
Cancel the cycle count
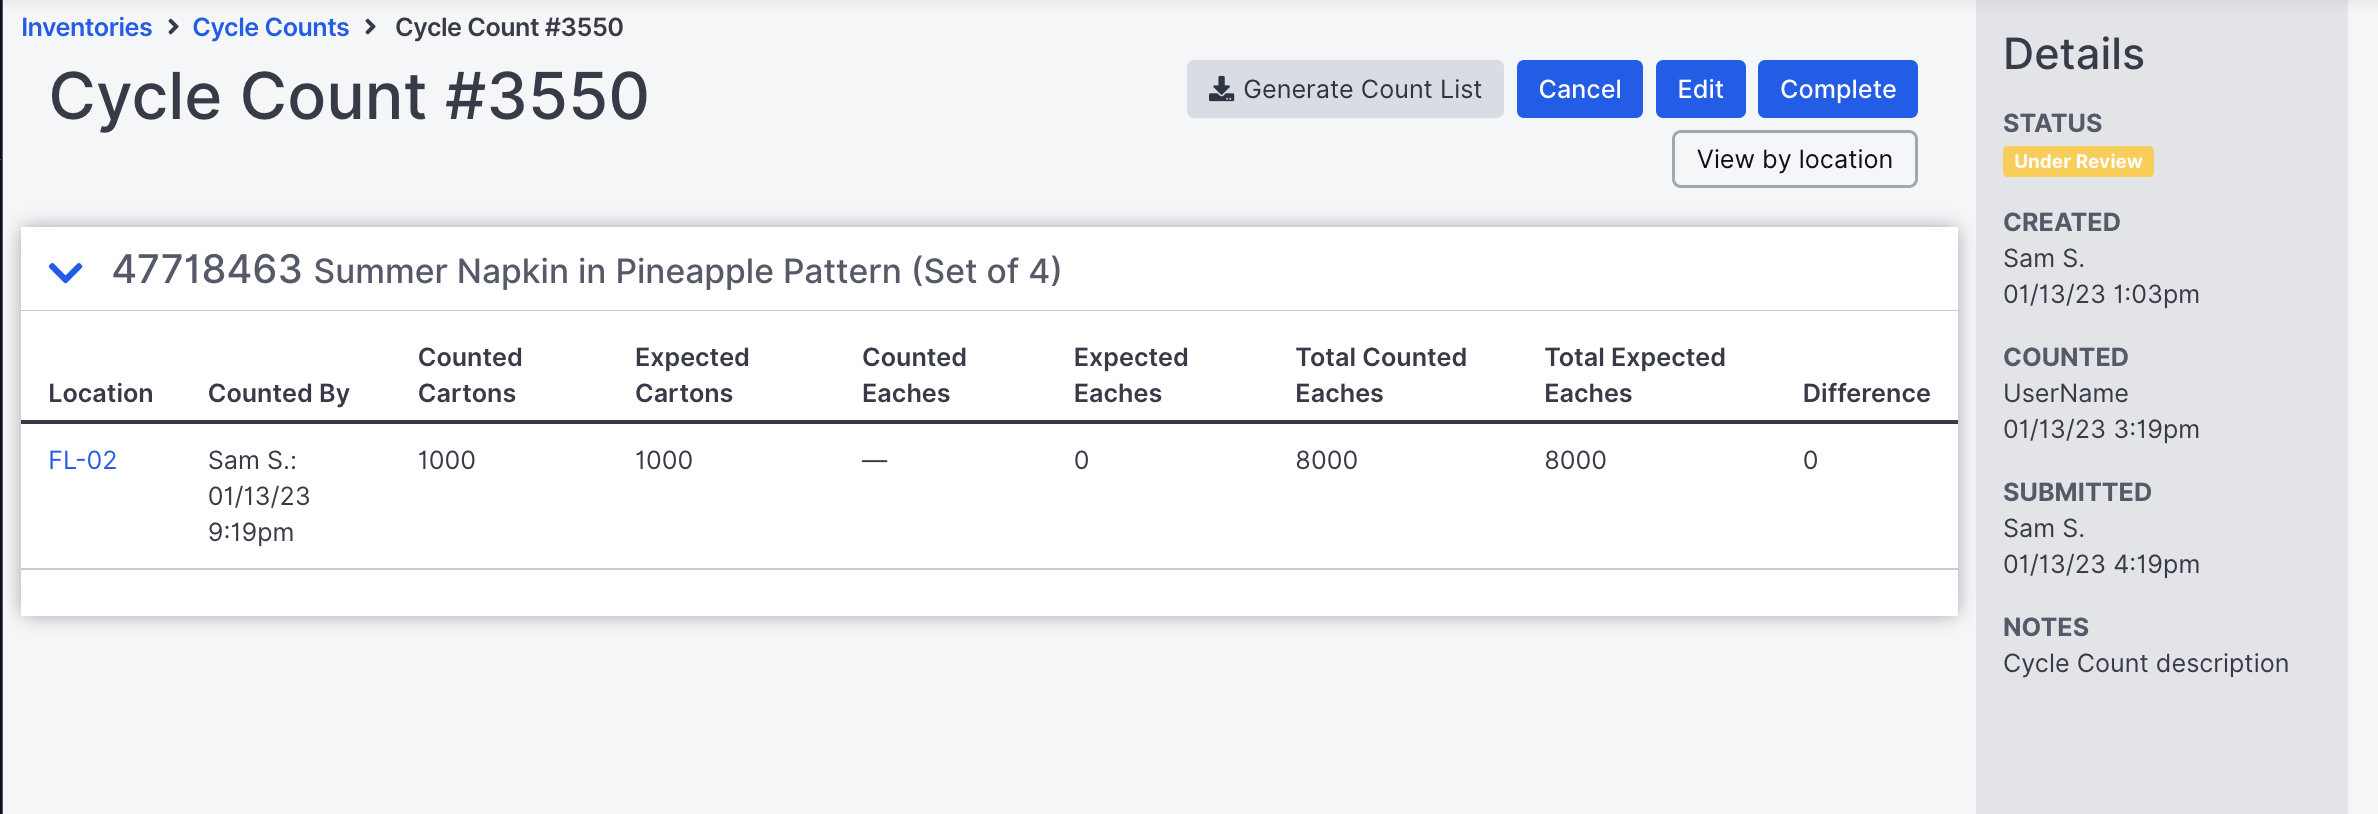tap(1579, 89)
